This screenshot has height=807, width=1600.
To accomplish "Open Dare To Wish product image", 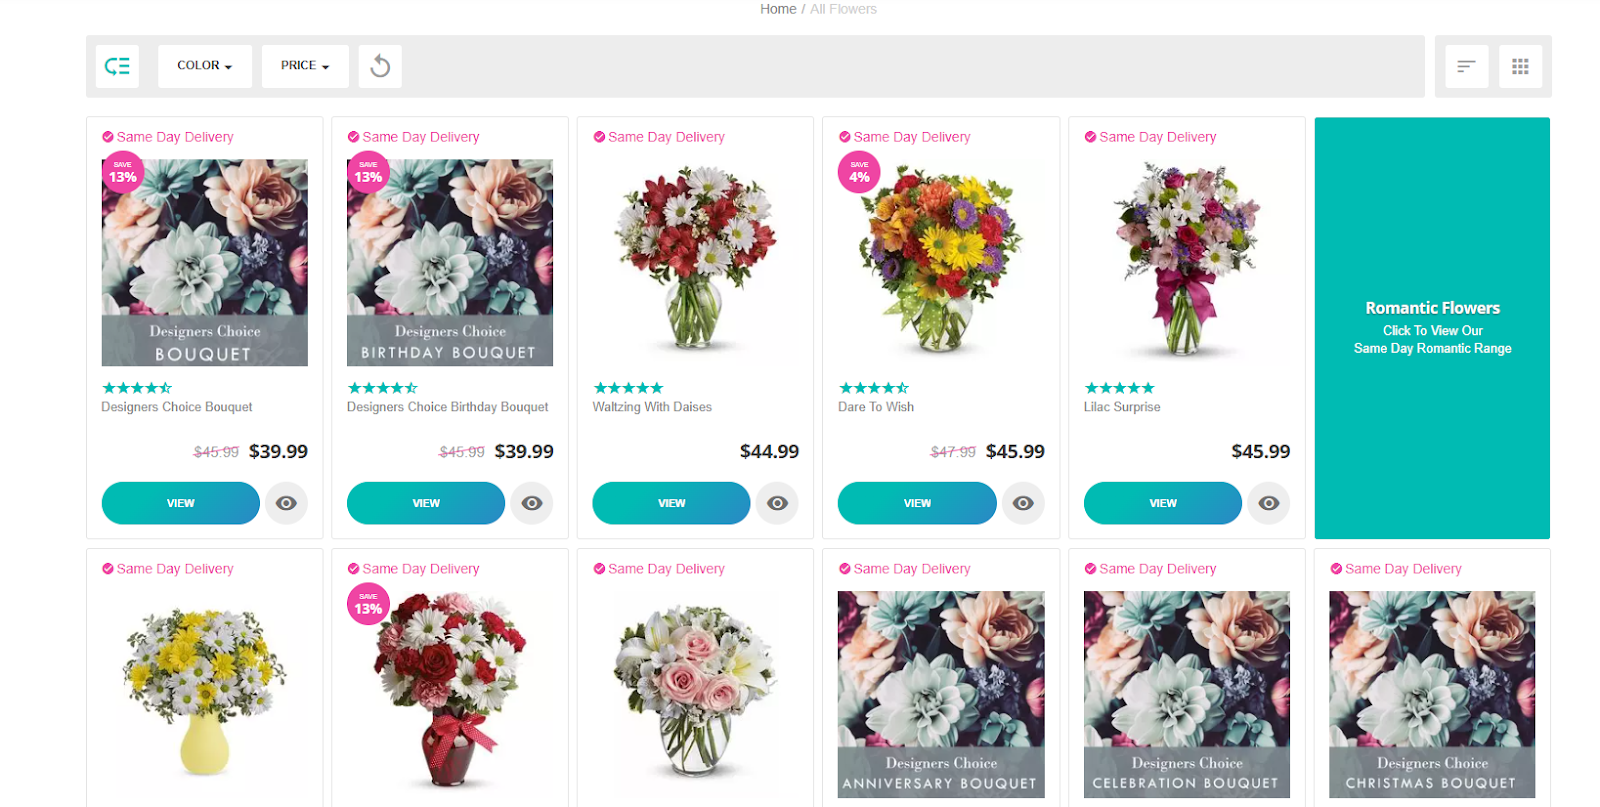I will point(941,262).
